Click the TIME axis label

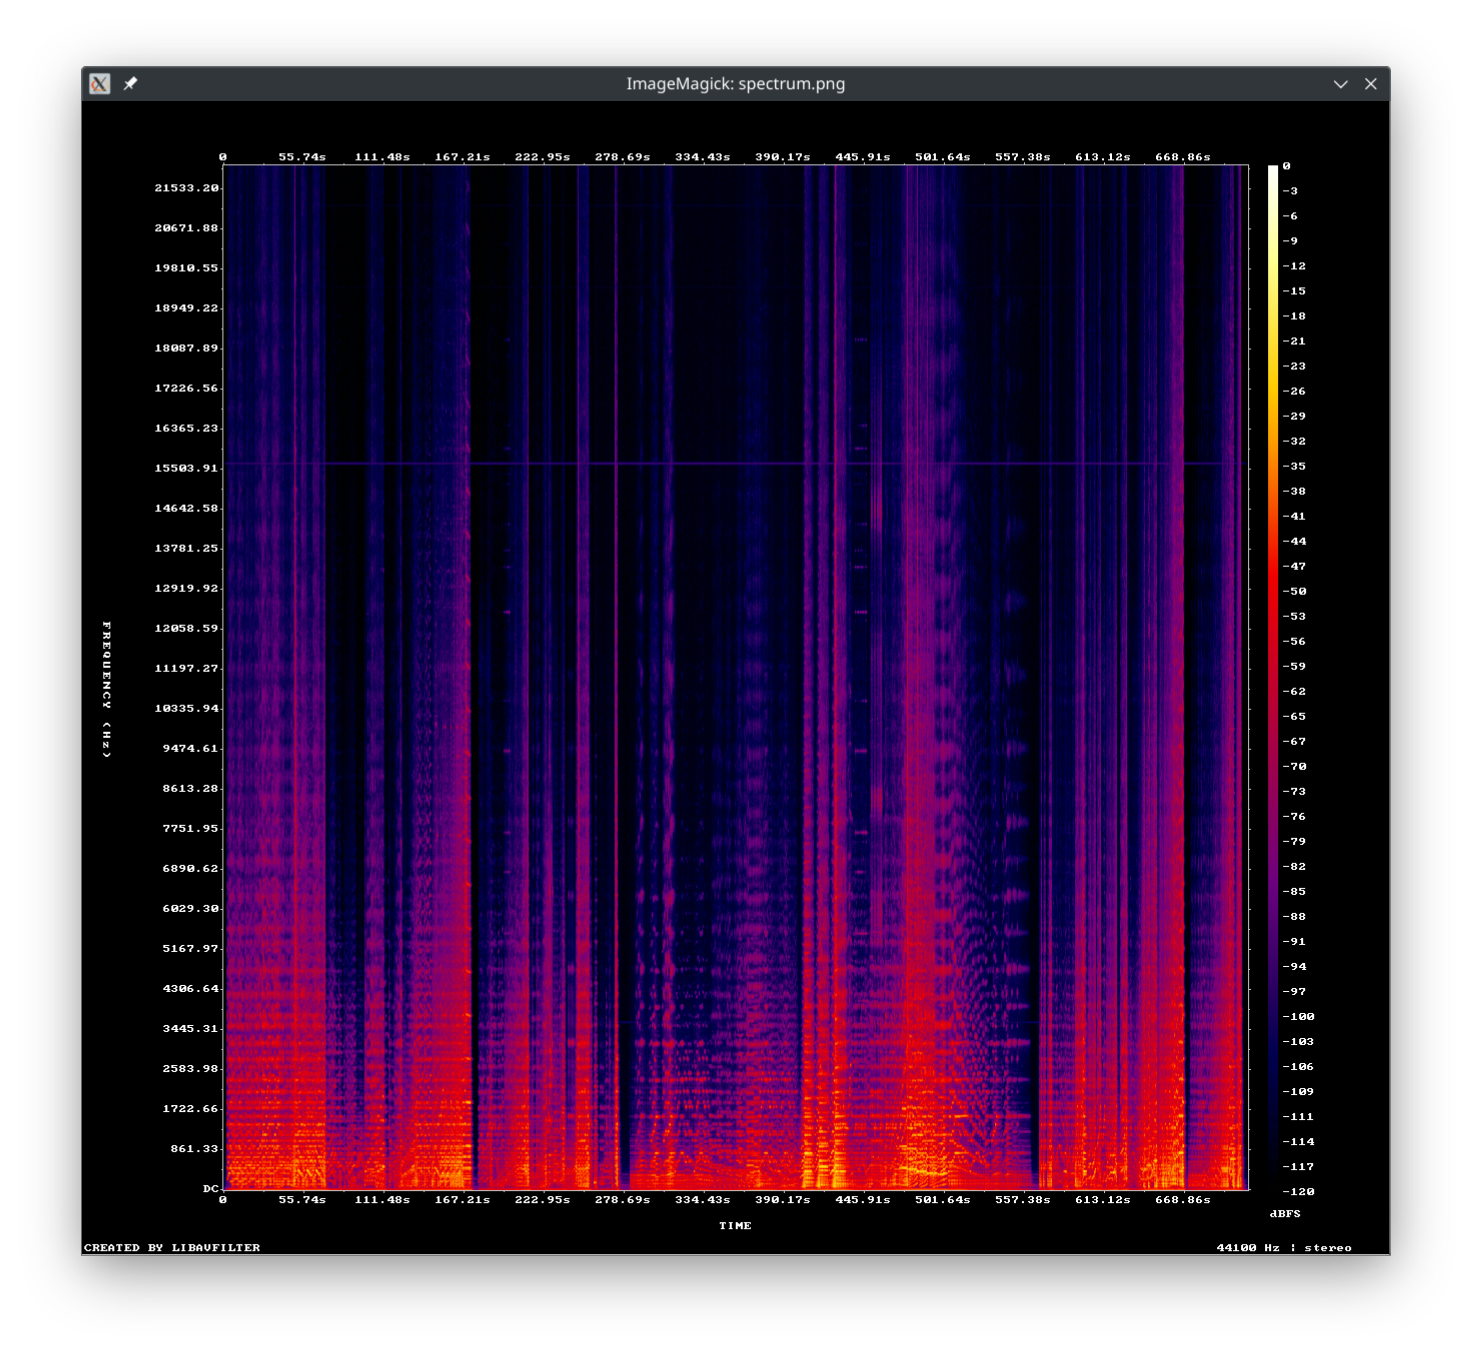[x=737, y=1226]
